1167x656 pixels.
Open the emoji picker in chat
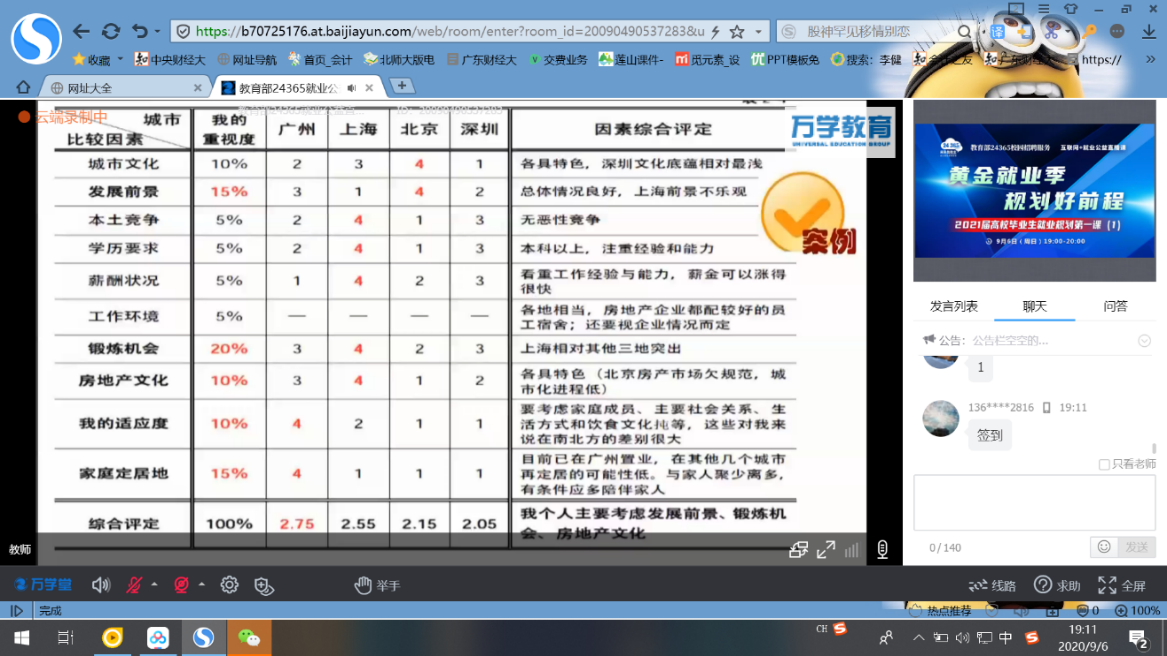(1104, 547)
